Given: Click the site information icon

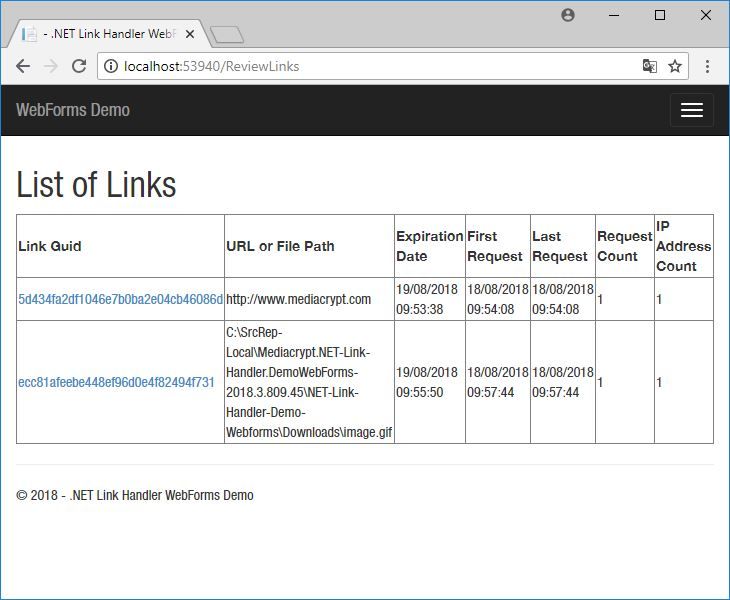Looking at the screenshot, I should click(111, 67).
